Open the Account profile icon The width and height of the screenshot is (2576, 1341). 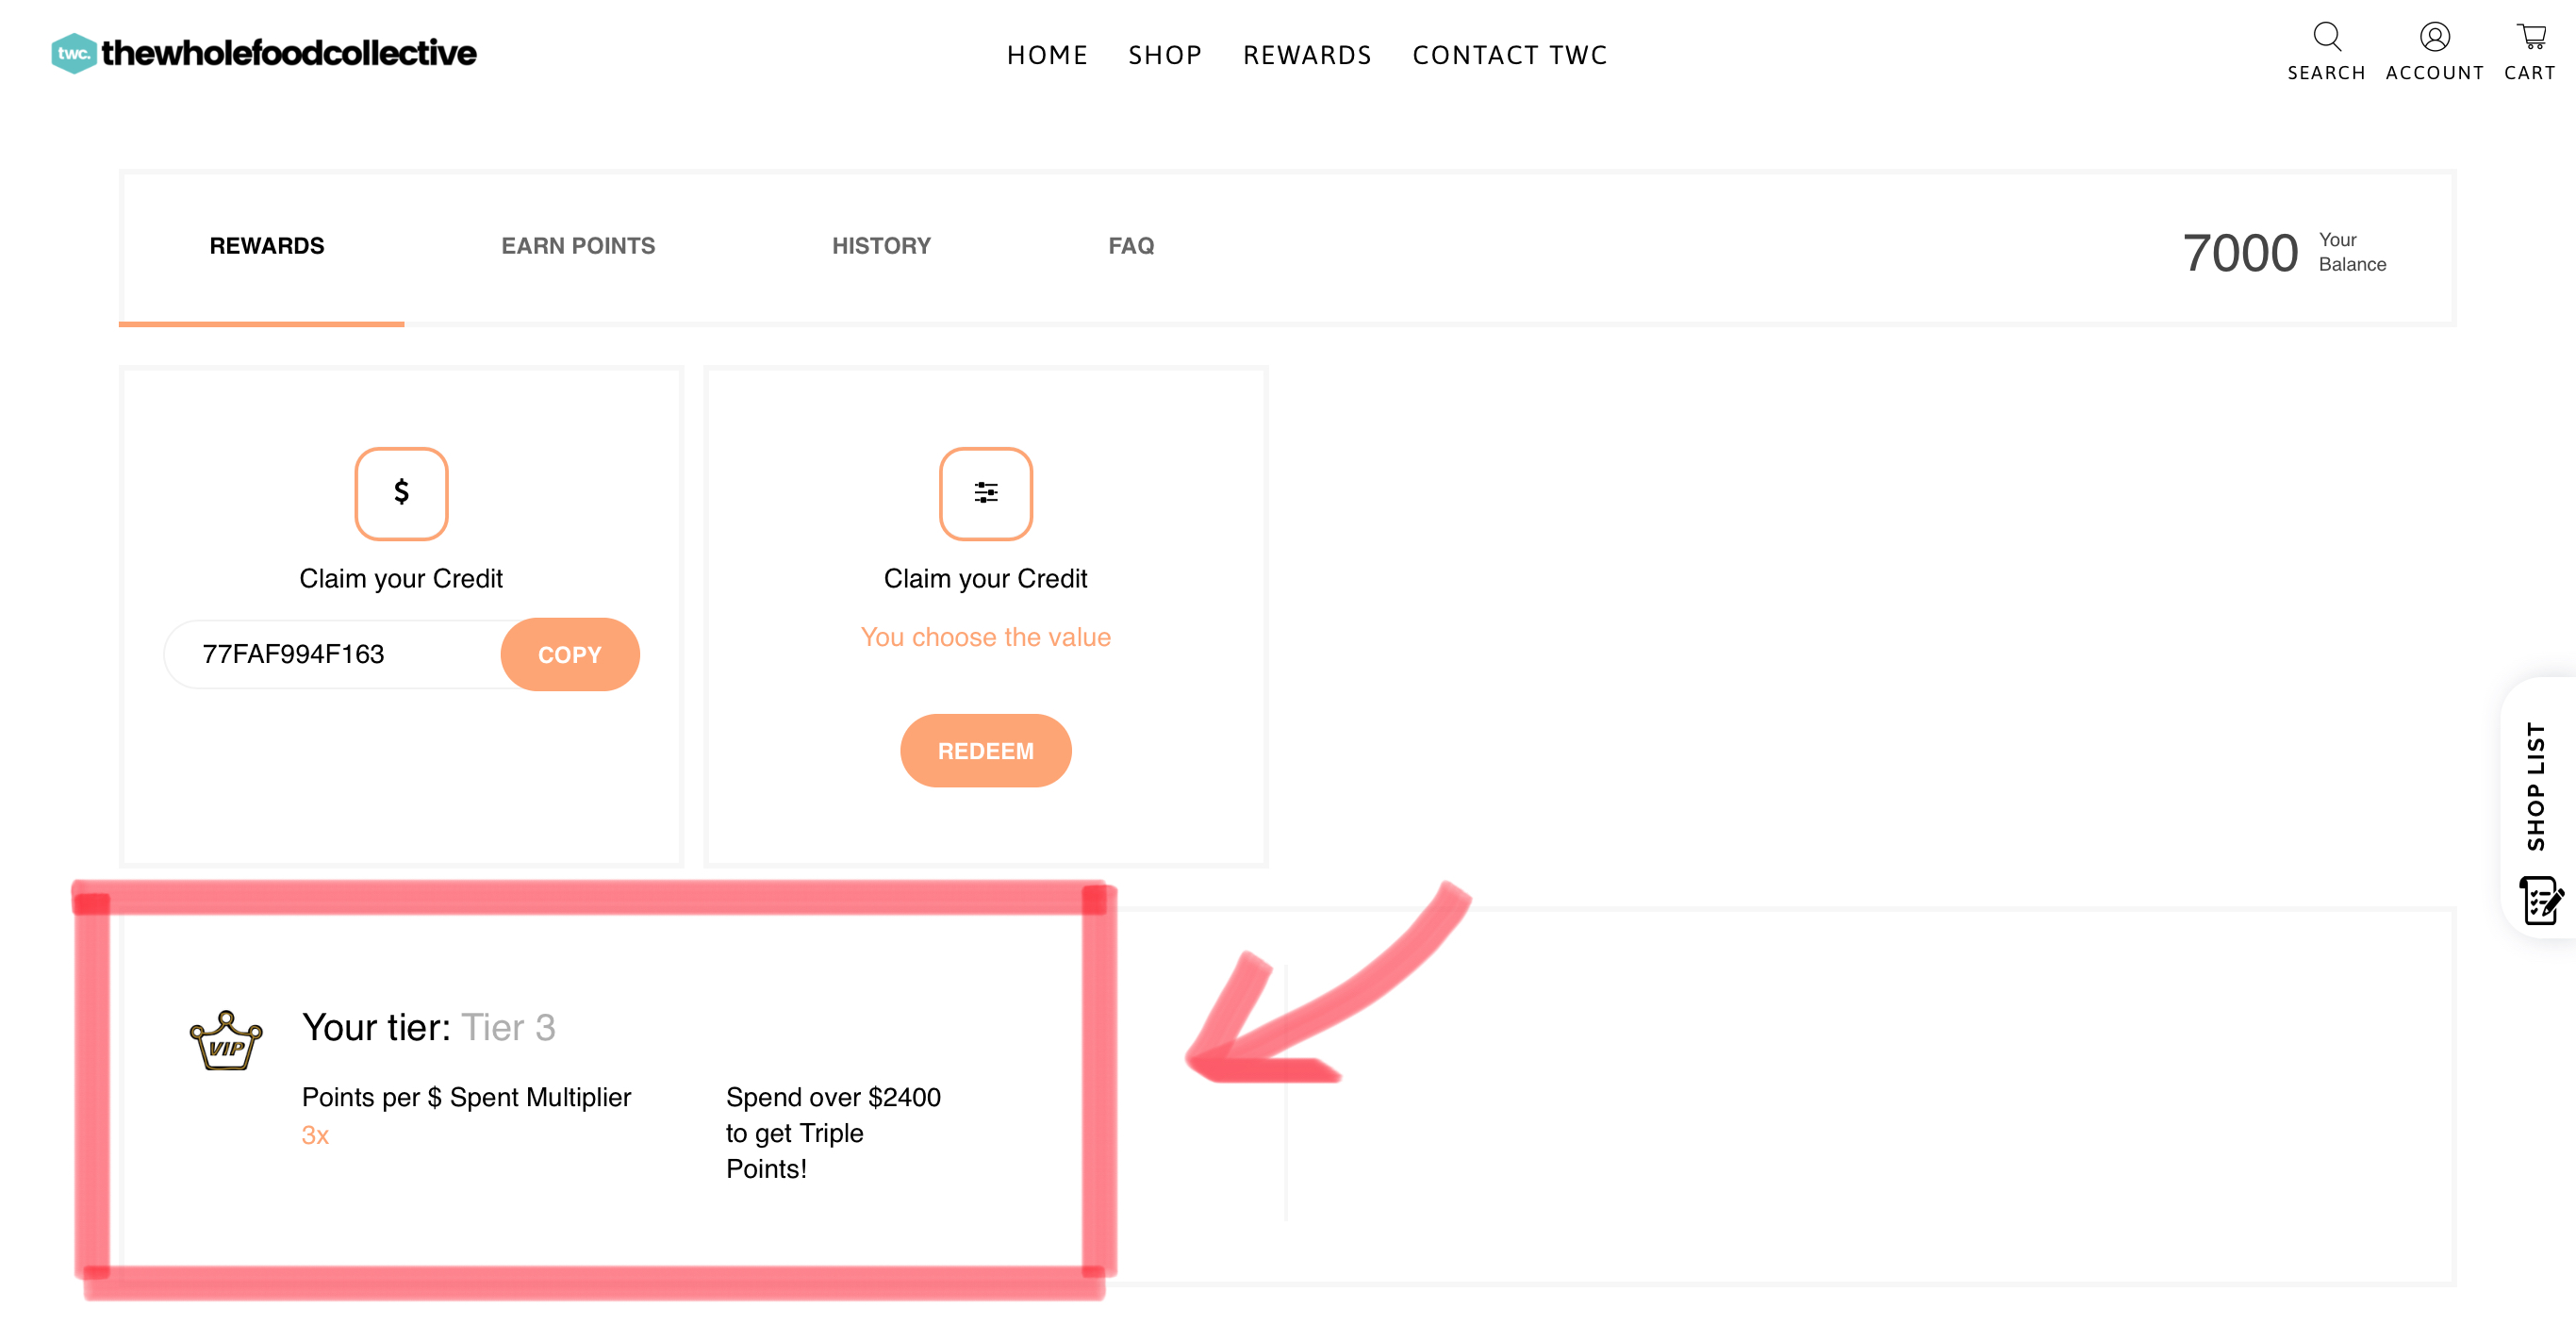2434,37
